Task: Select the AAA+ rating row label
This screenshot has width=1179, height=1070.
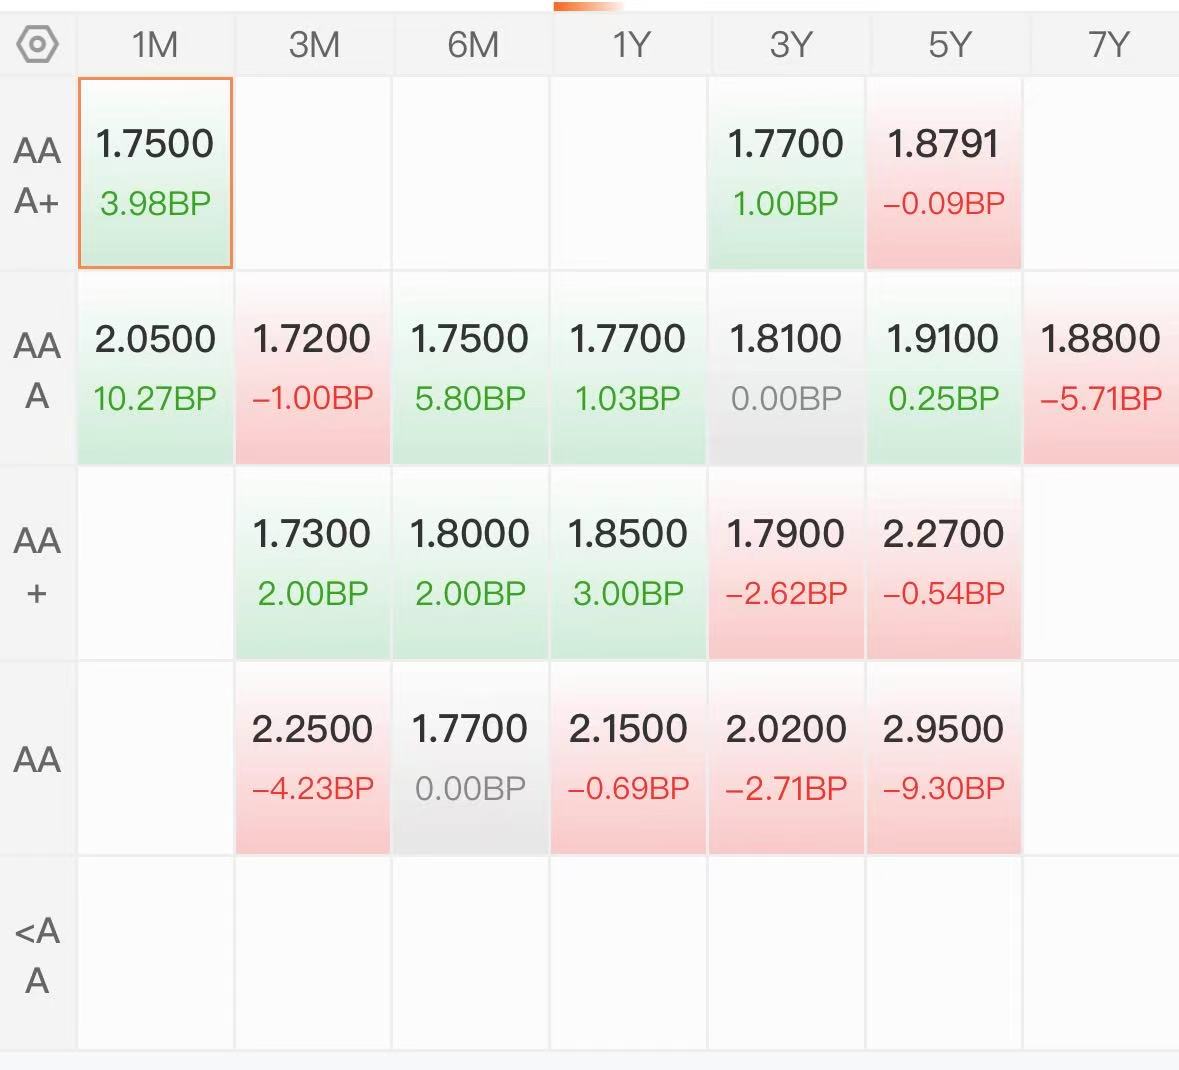Action: [x=38, y=174]
